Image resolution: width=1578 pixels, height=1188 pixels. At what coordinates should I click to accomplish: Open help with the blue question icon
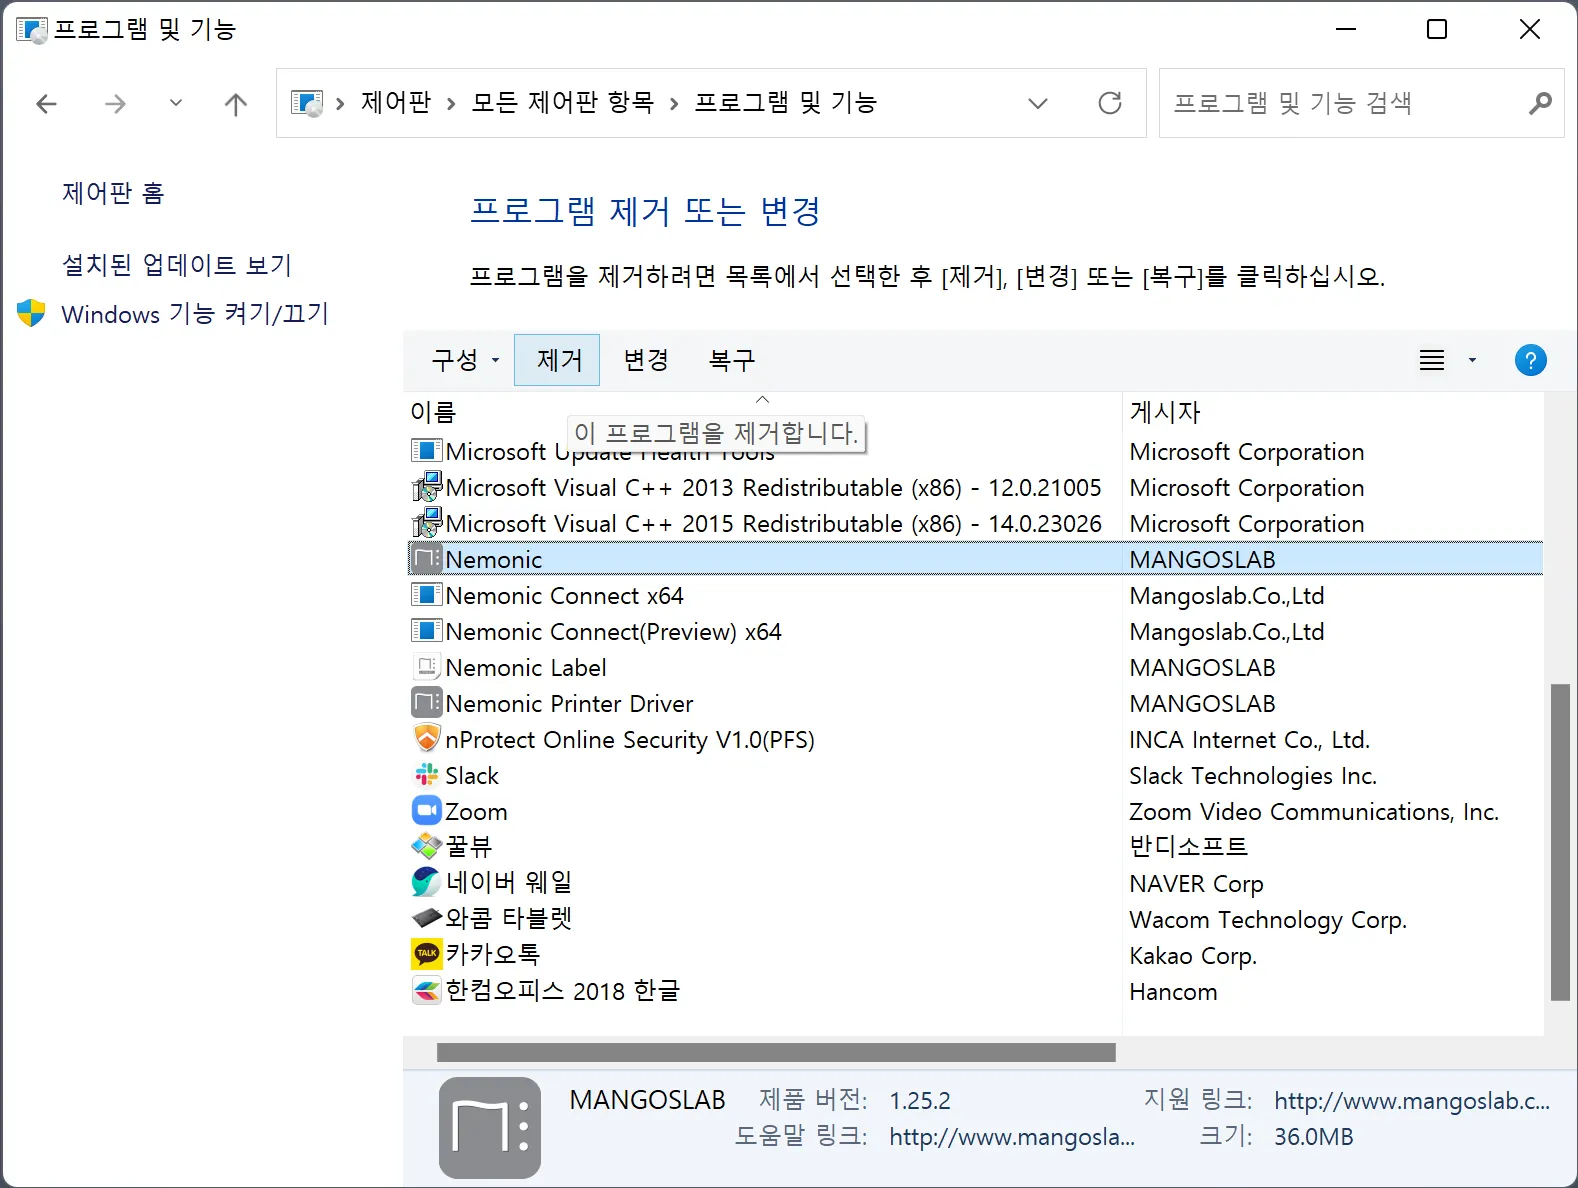tap(1530, 360)
